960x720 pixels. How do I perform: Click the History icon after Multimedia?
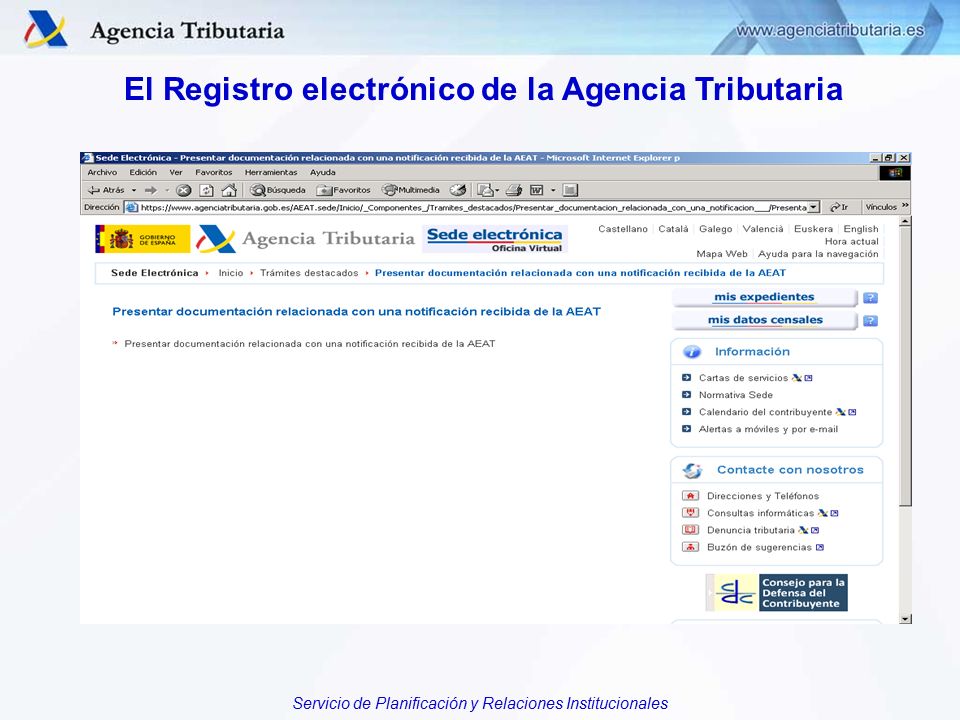click(x=458, y=190)
